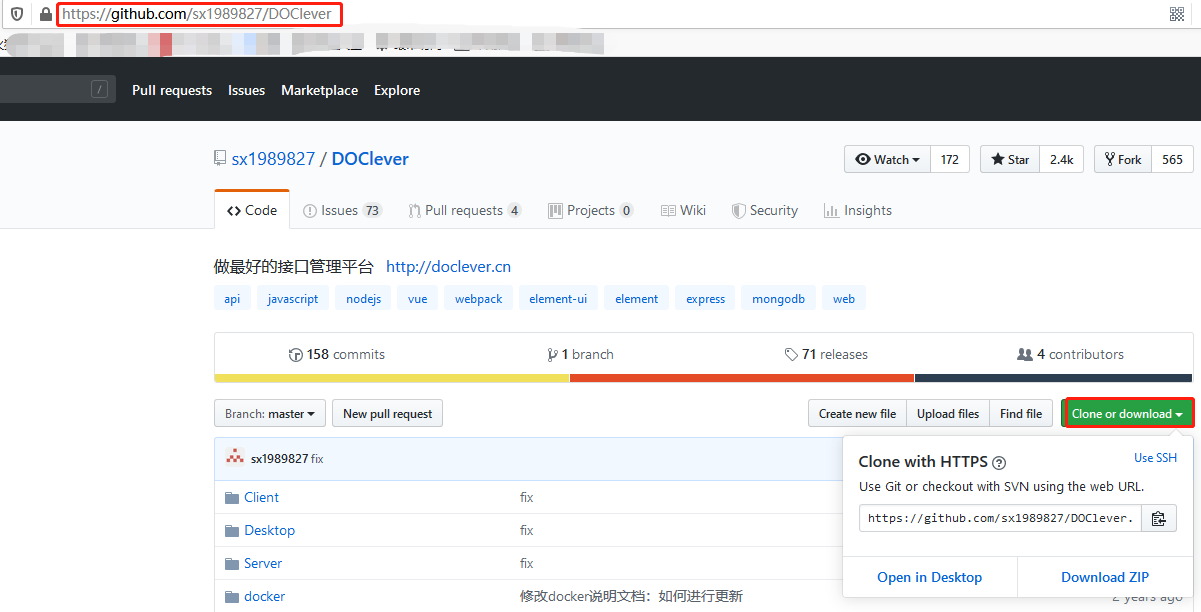The width and height of the screenshot is (1201, 612).
Task: Open the Branch: master dropdown
Action: click(269, 413)
